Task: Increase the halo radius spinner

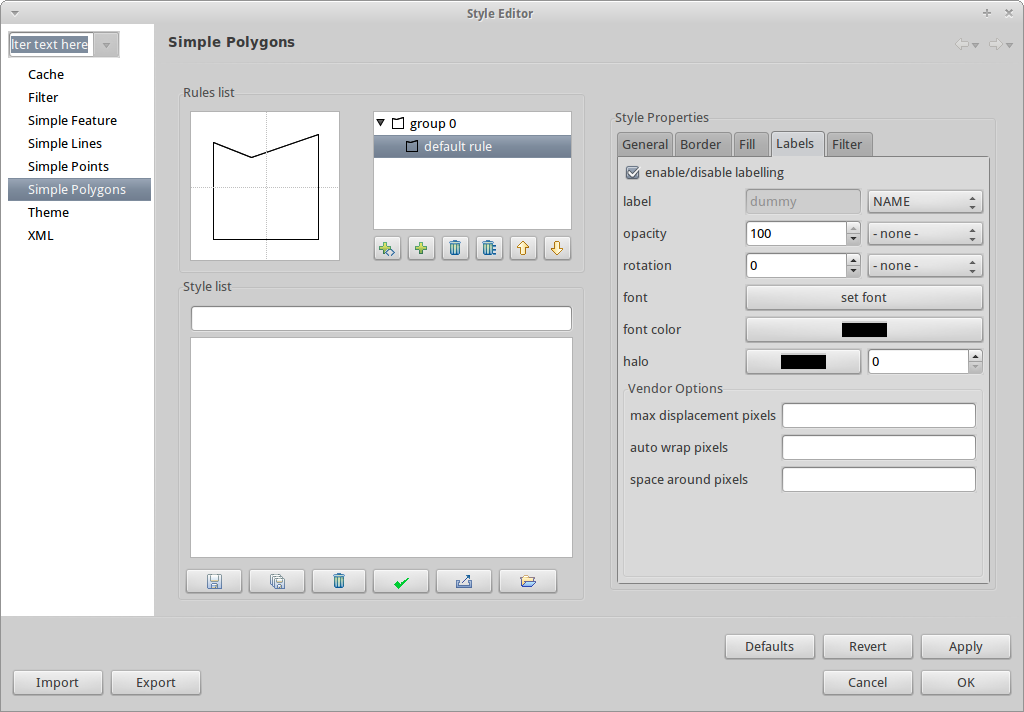Action: pos(975,356)
